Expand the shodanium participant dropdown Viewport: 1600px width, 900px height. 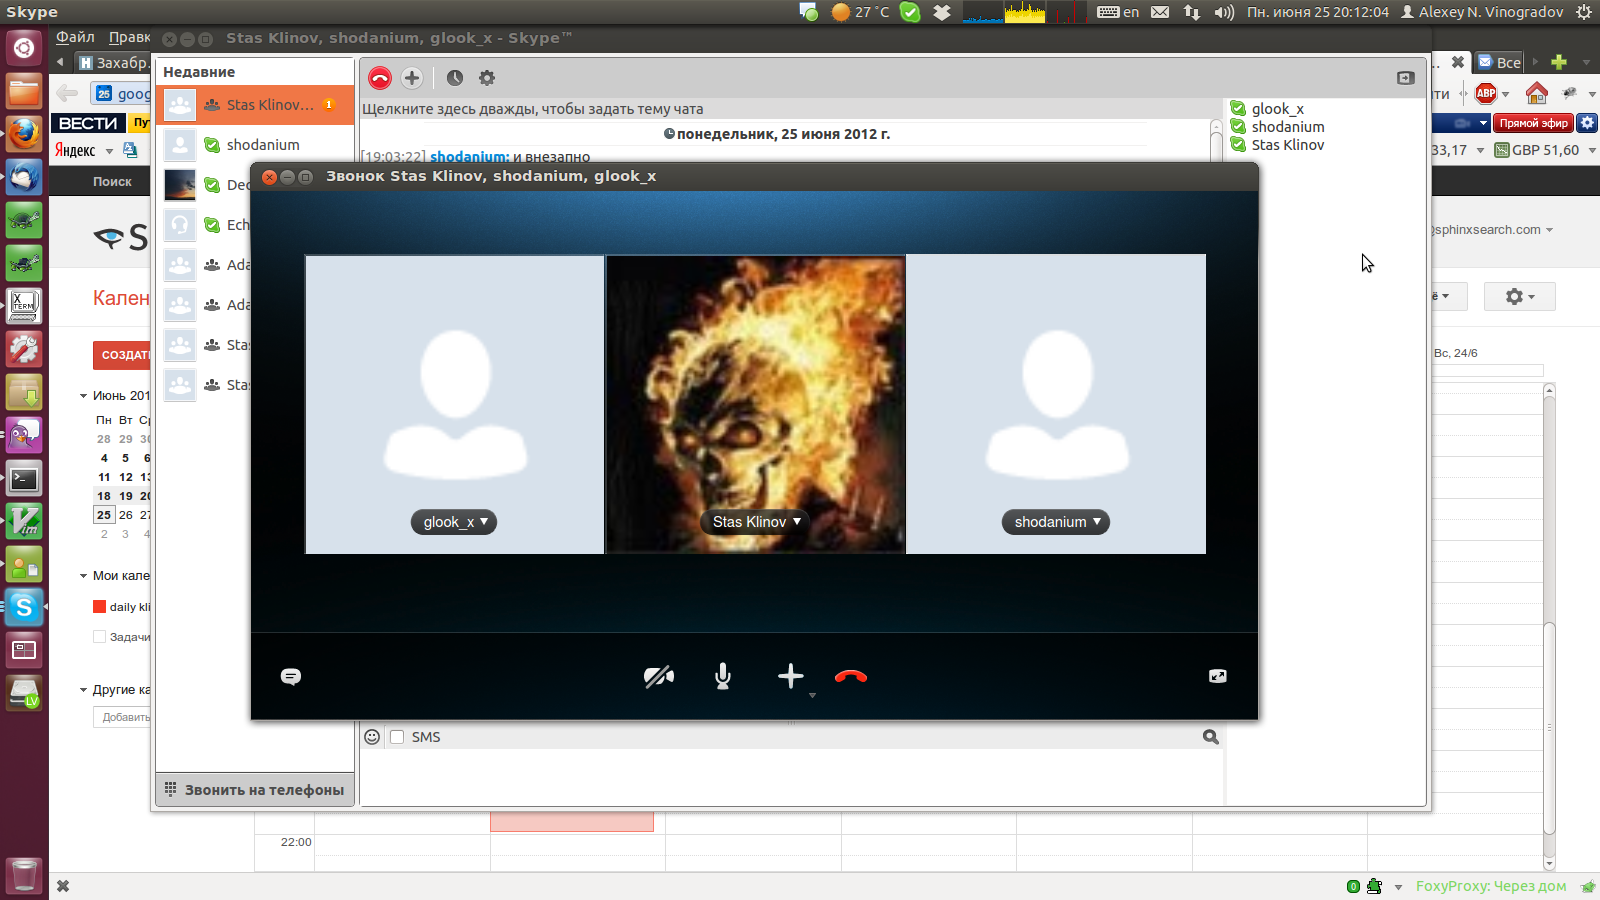pyautogui.click(x=1056, y=522)
